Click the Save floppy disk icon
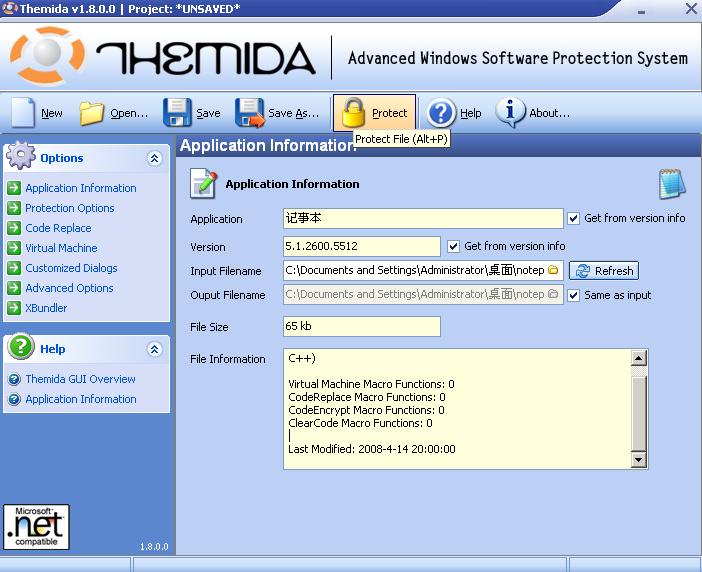Image resolution: width=702 pixels, height=572 pixels. [x=177, y=112]
